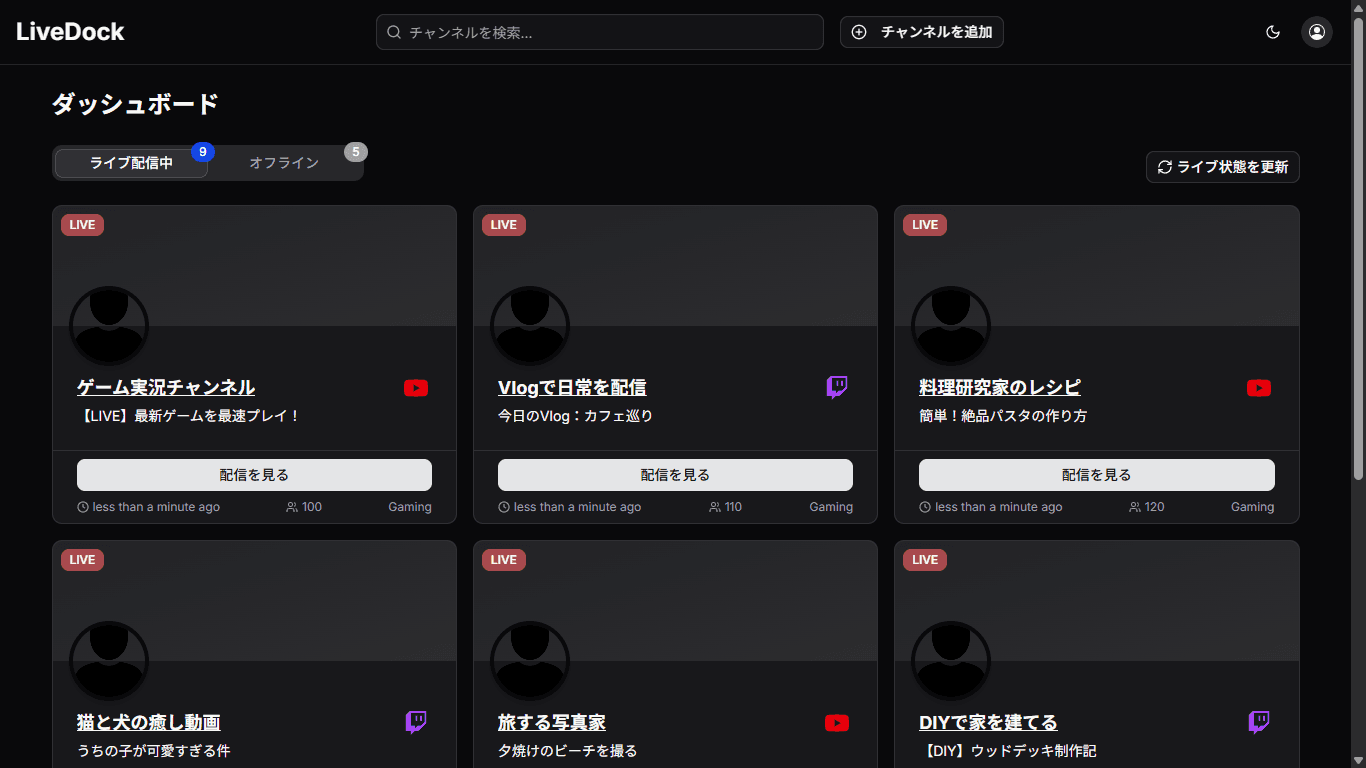
Task: Click YouTube icon on 料理研究家のレシピ card
Action: (1259, 388)
